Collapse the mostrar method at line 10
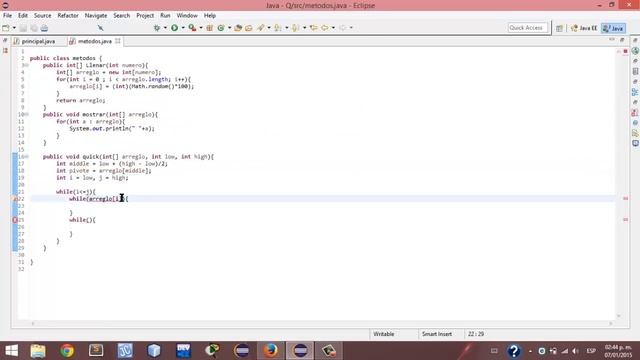This screenshot has width=640, height=360. point(27,115)
